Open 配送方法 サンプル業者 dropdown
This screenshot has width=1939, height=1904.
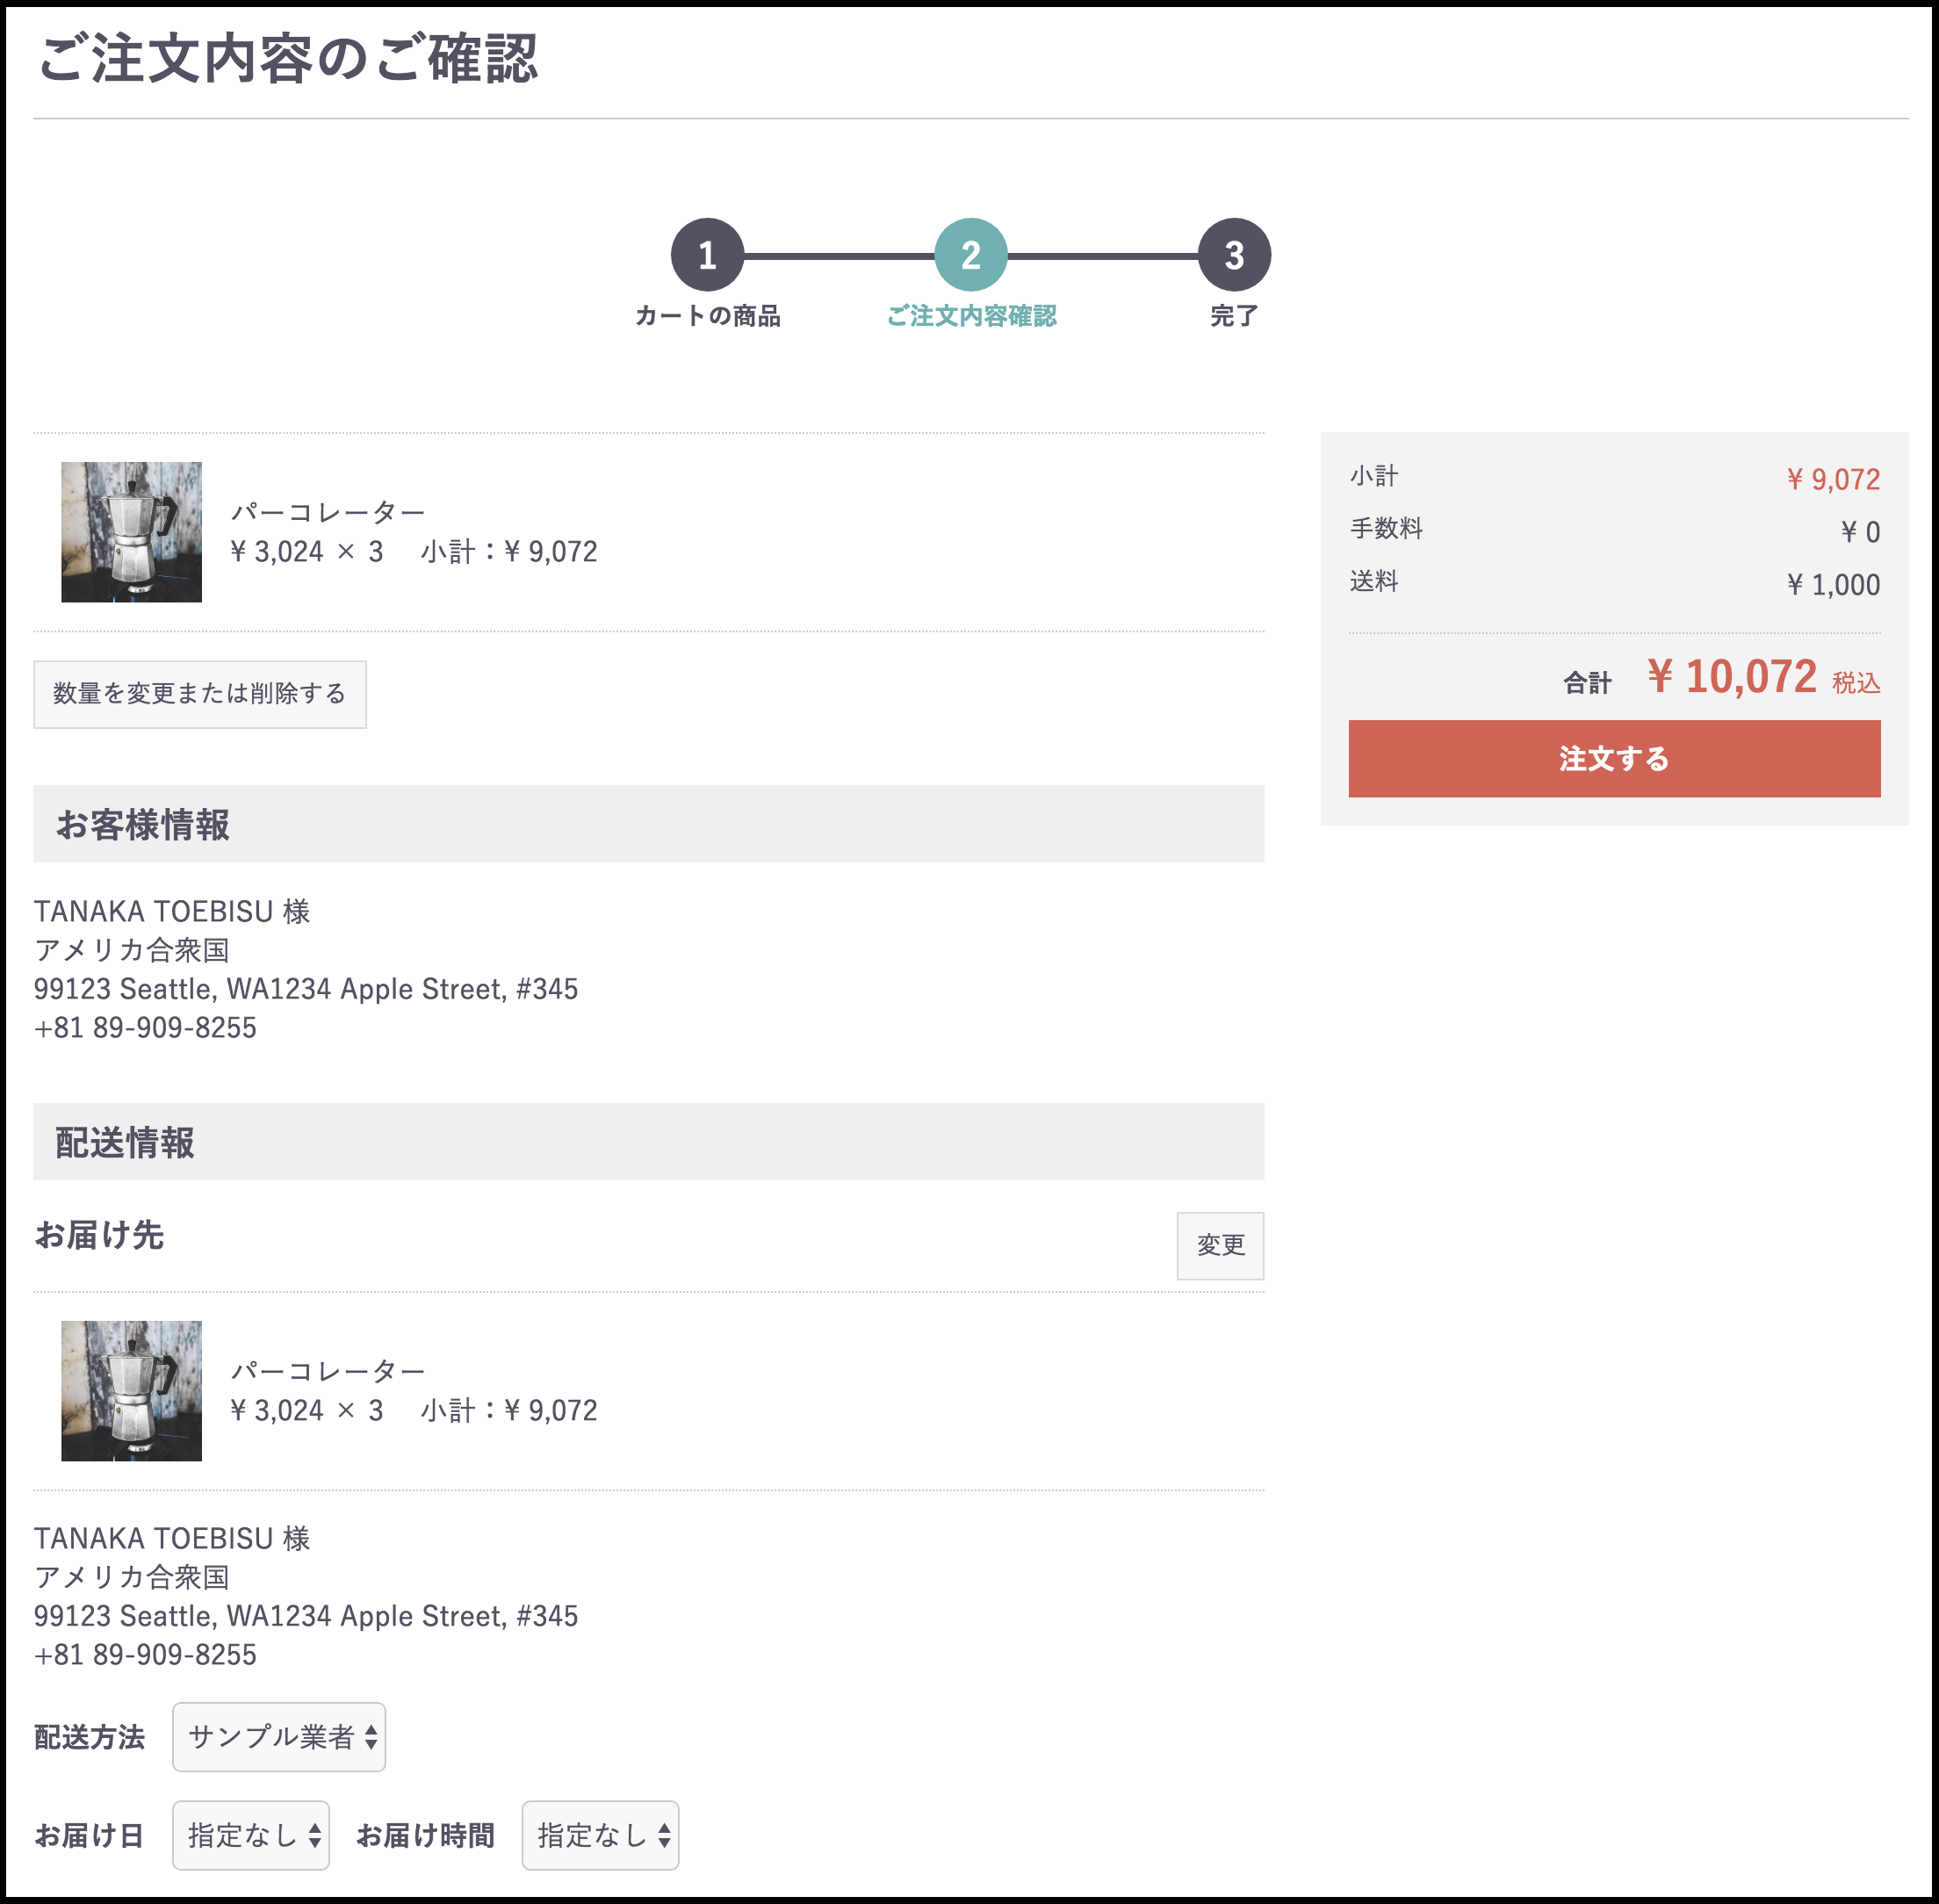279,1737
